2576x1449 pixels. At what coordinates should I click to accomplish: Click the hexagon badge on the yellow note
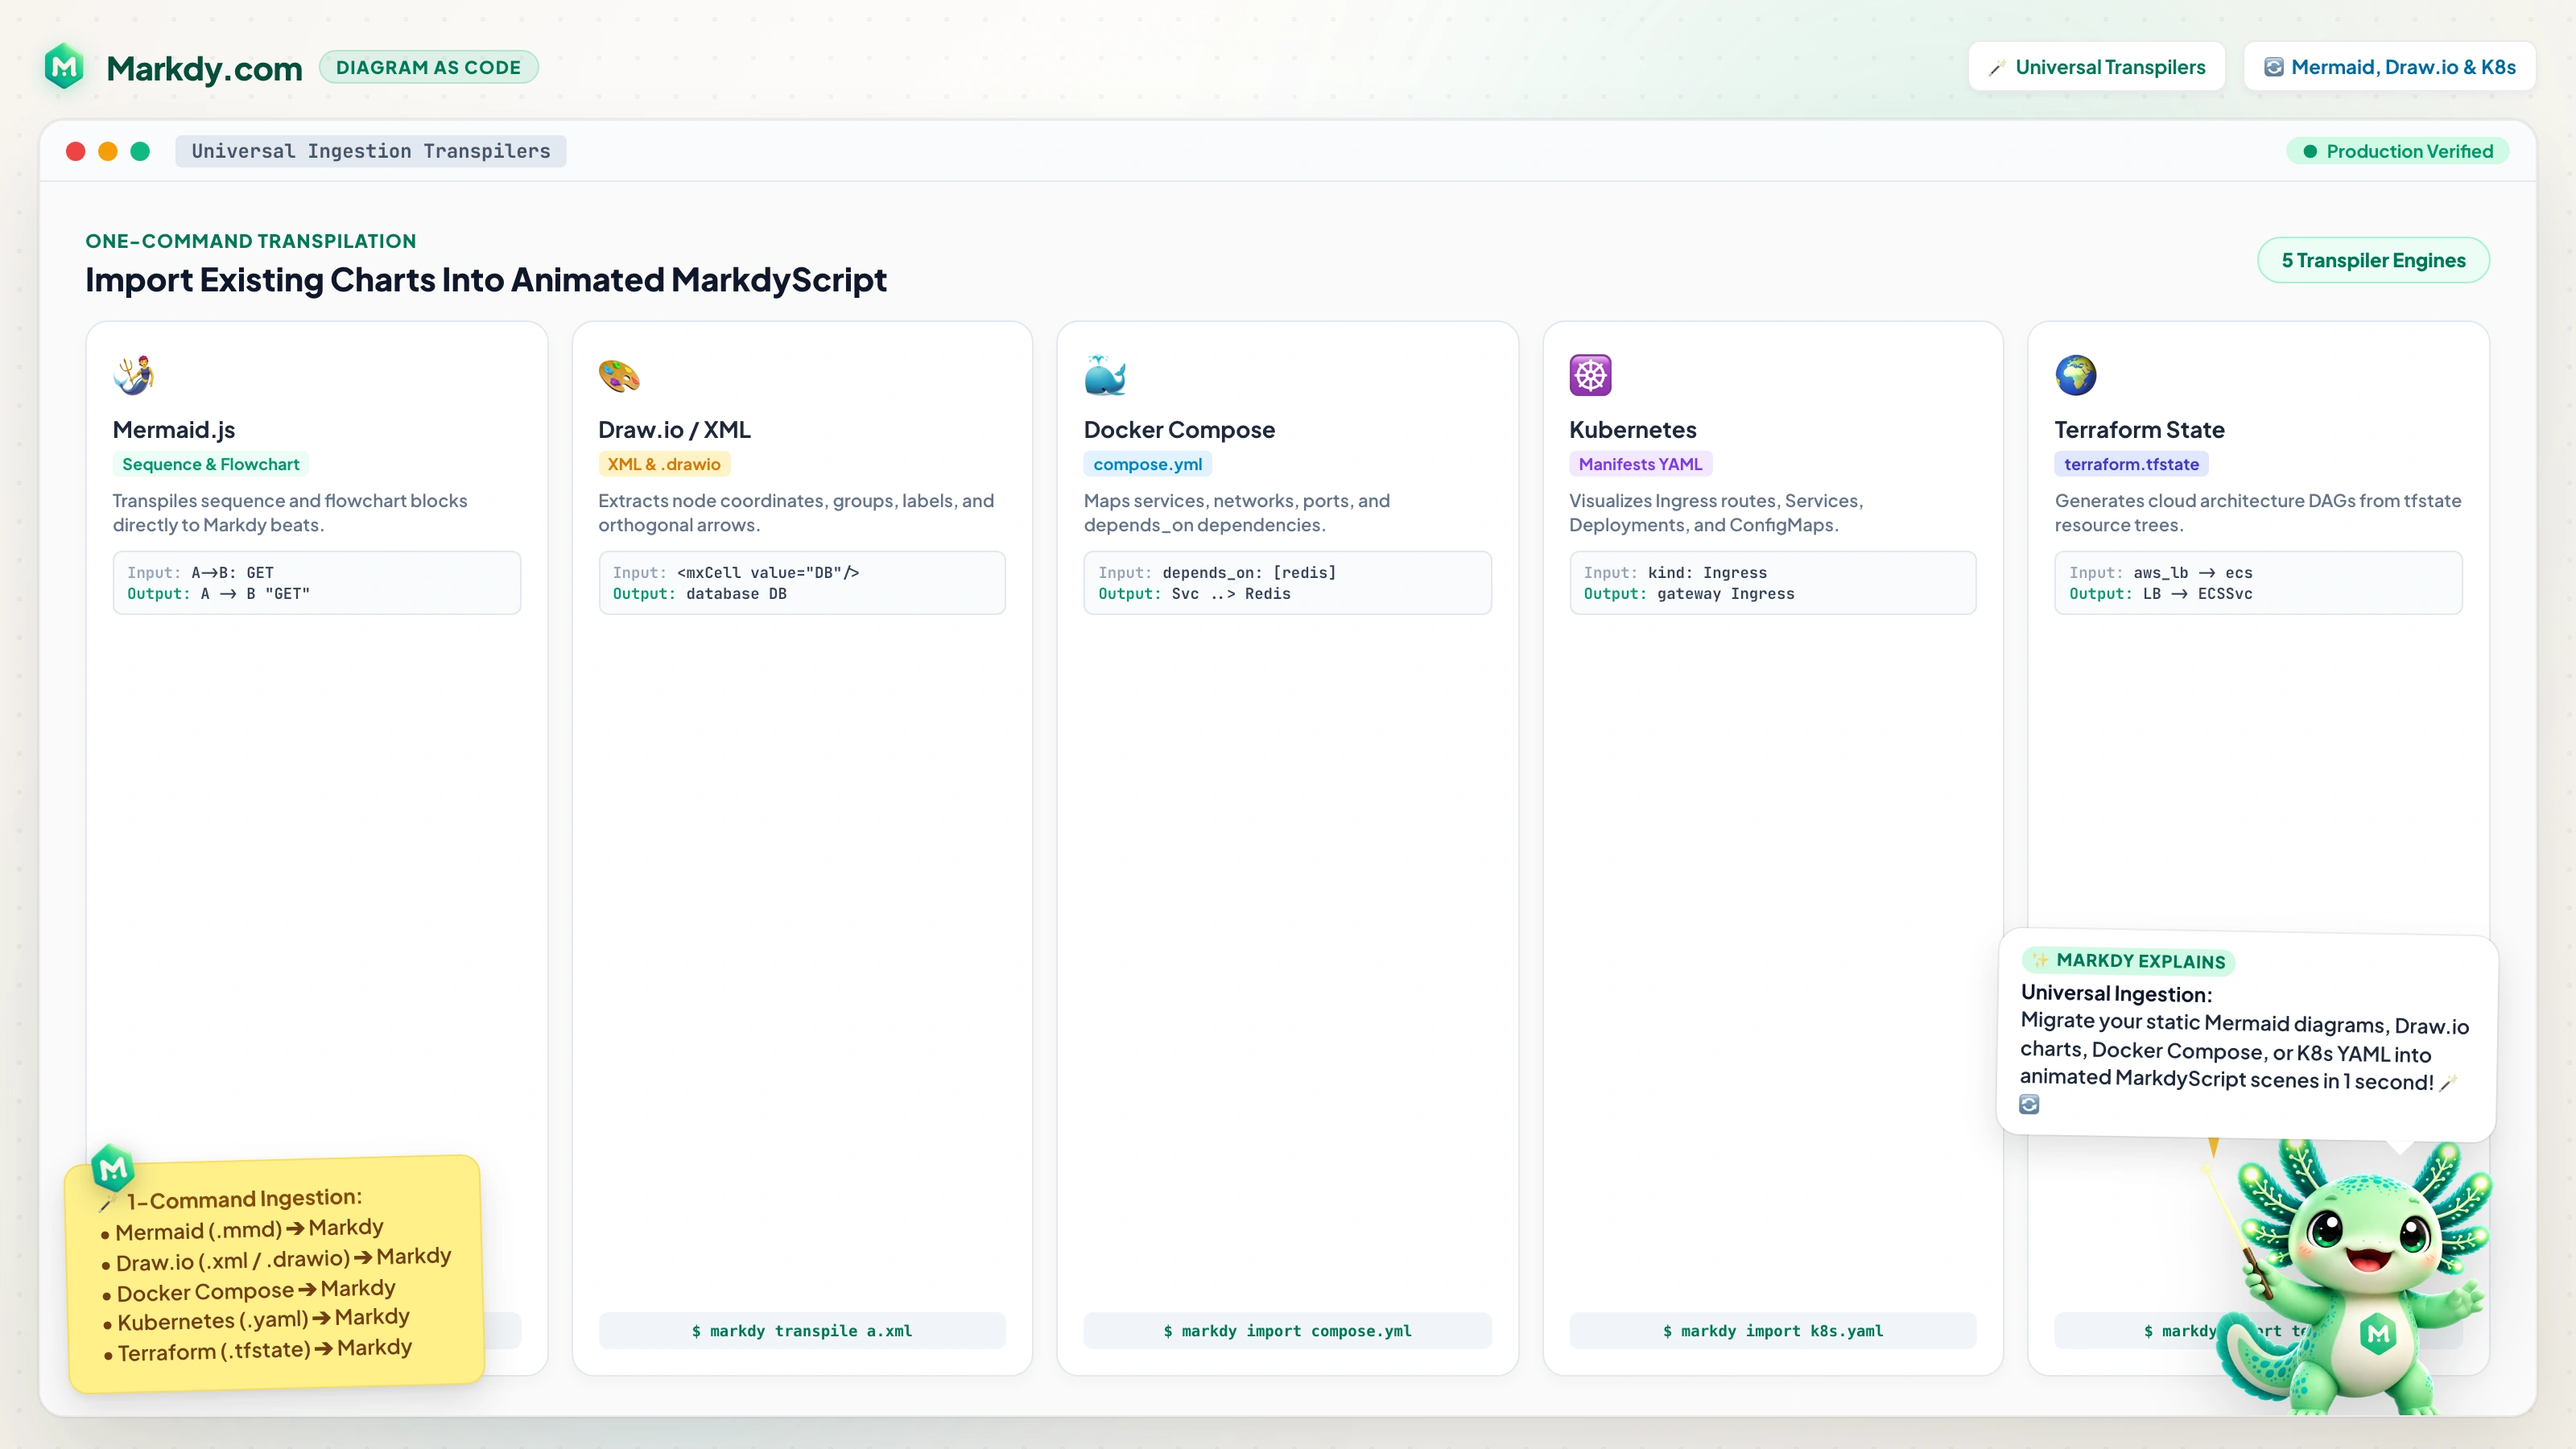tap(112, 1167)
